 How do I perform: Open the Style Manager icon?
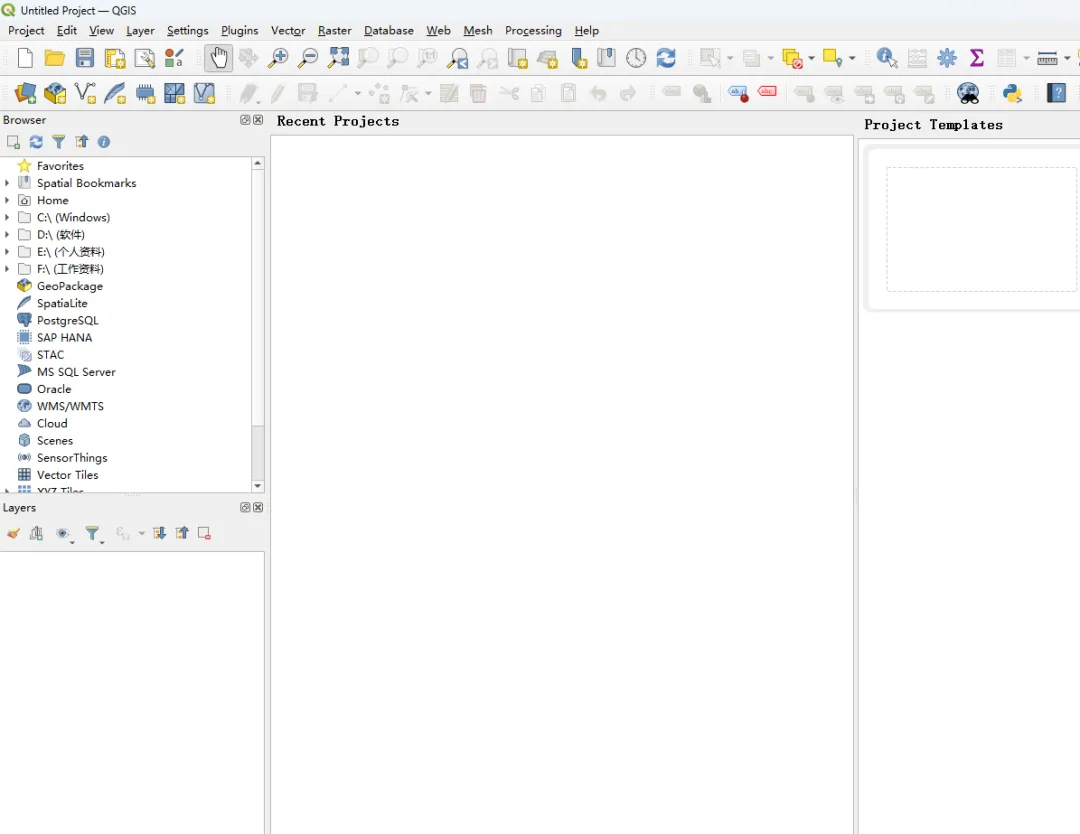coord(174,58)
